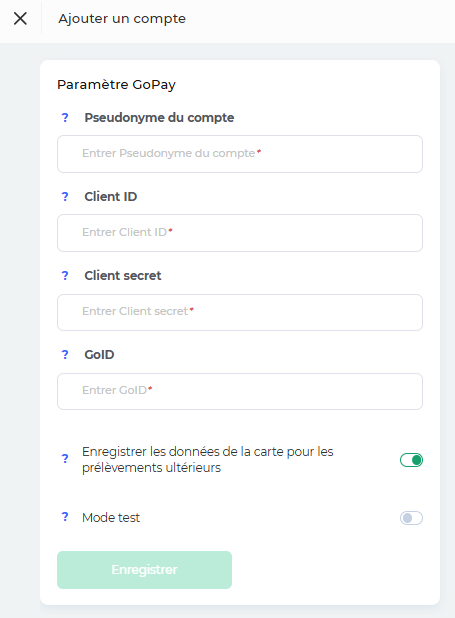
Task: Click the Client secret label text
Action: pos(123,275)
